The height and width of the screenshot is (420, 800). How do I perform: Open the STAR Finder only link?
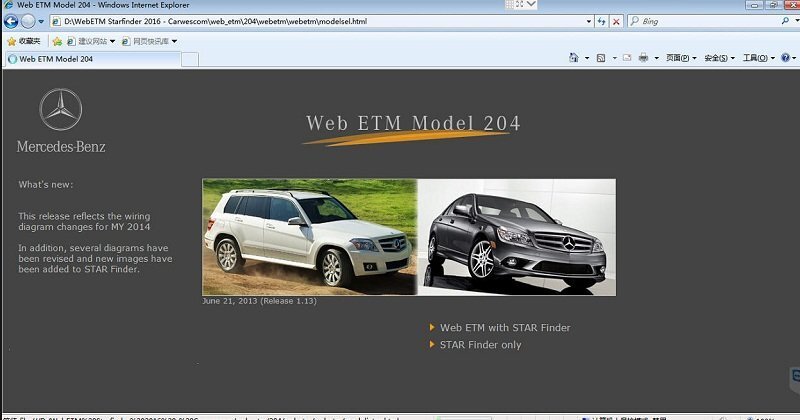coord(480,345)
